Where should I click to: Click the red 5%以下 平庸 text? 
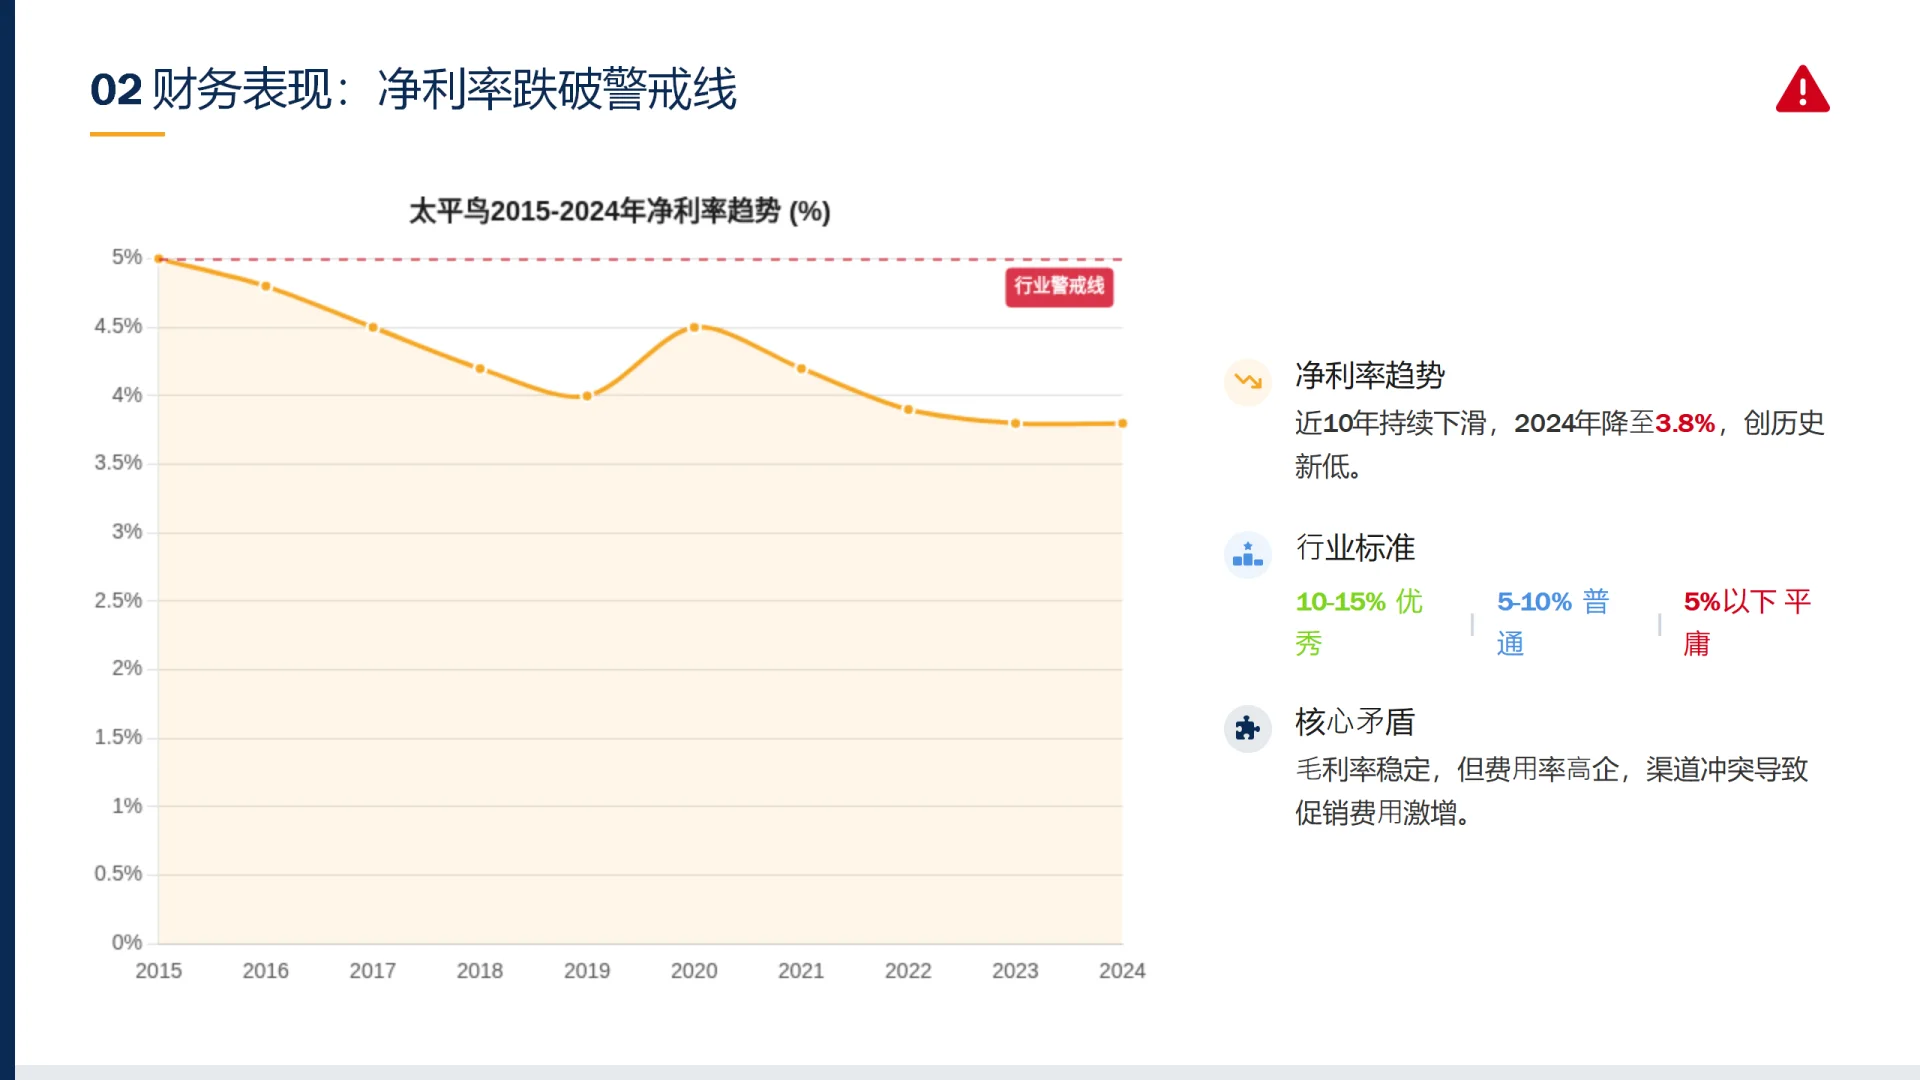(1747, 622)
